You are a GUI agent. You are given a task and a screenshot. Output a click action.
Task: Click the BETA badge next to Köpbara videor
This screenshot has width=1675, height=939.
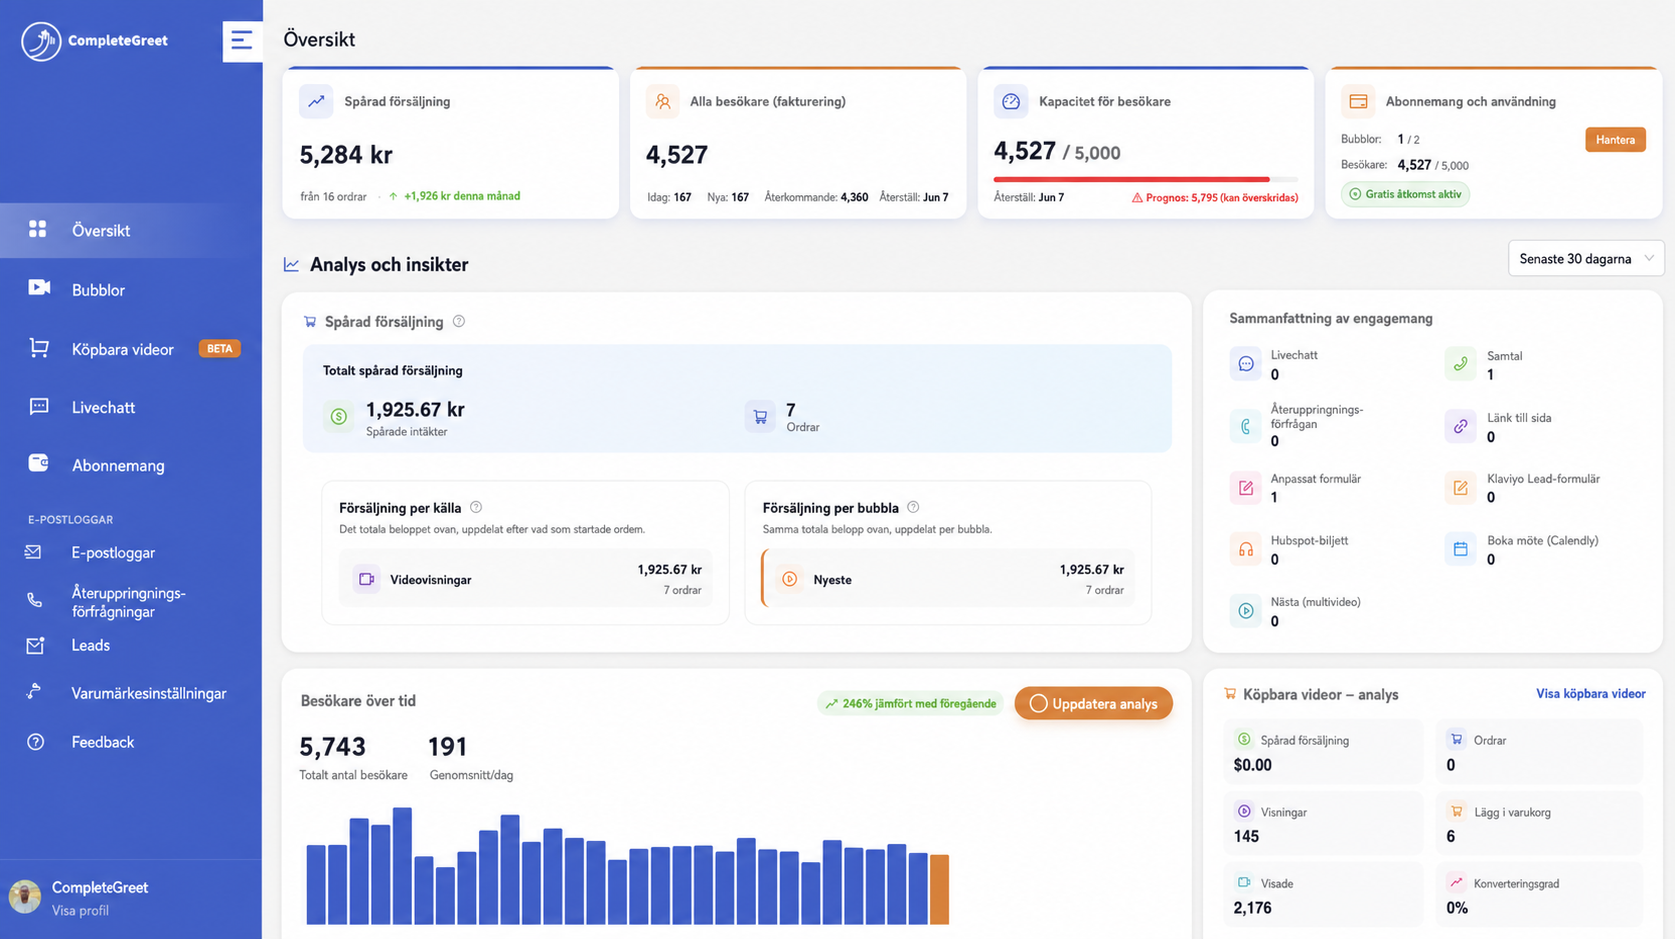(x=220, y=349)
